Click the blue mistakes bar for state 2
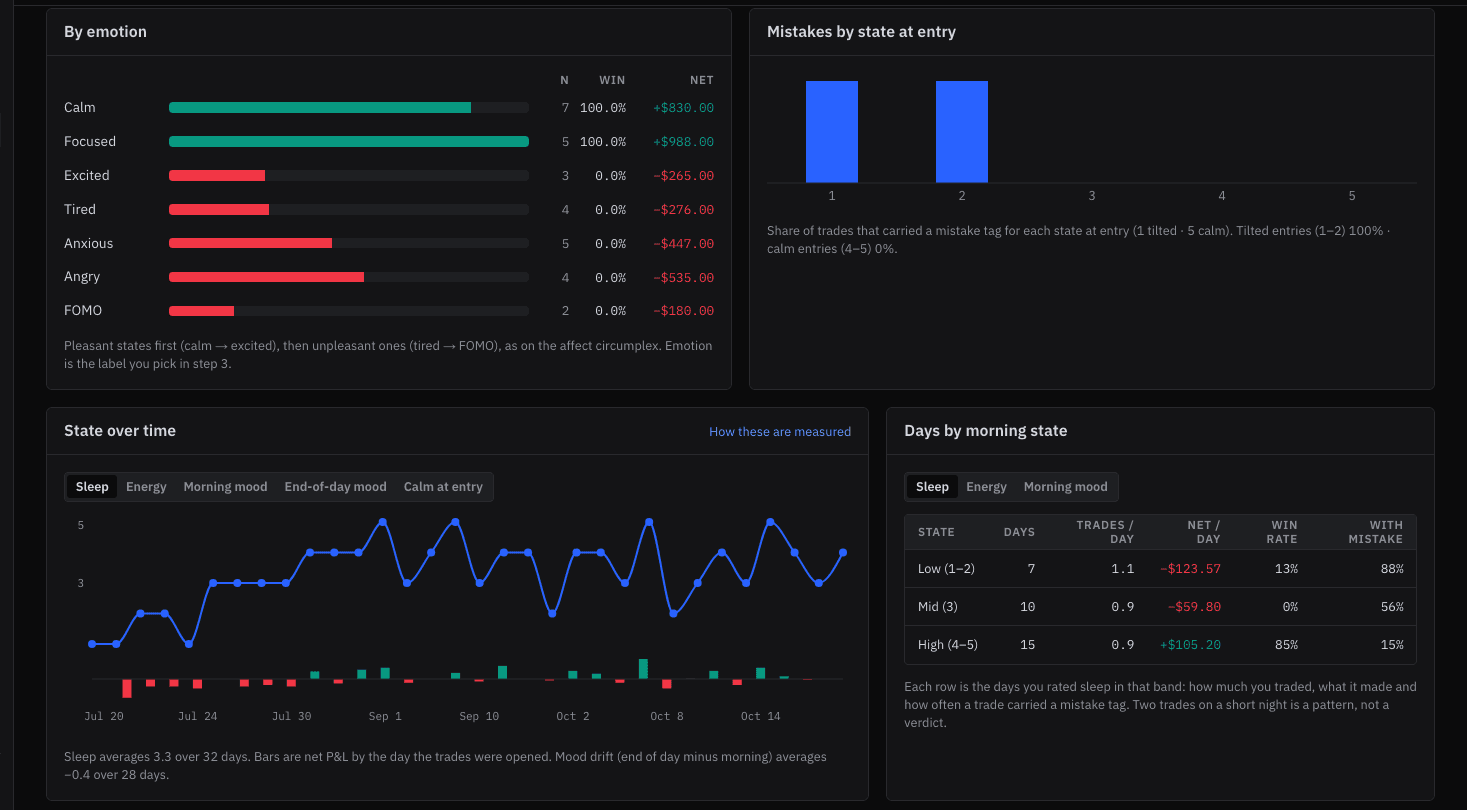1467x810 pixels. click(962, 132)
